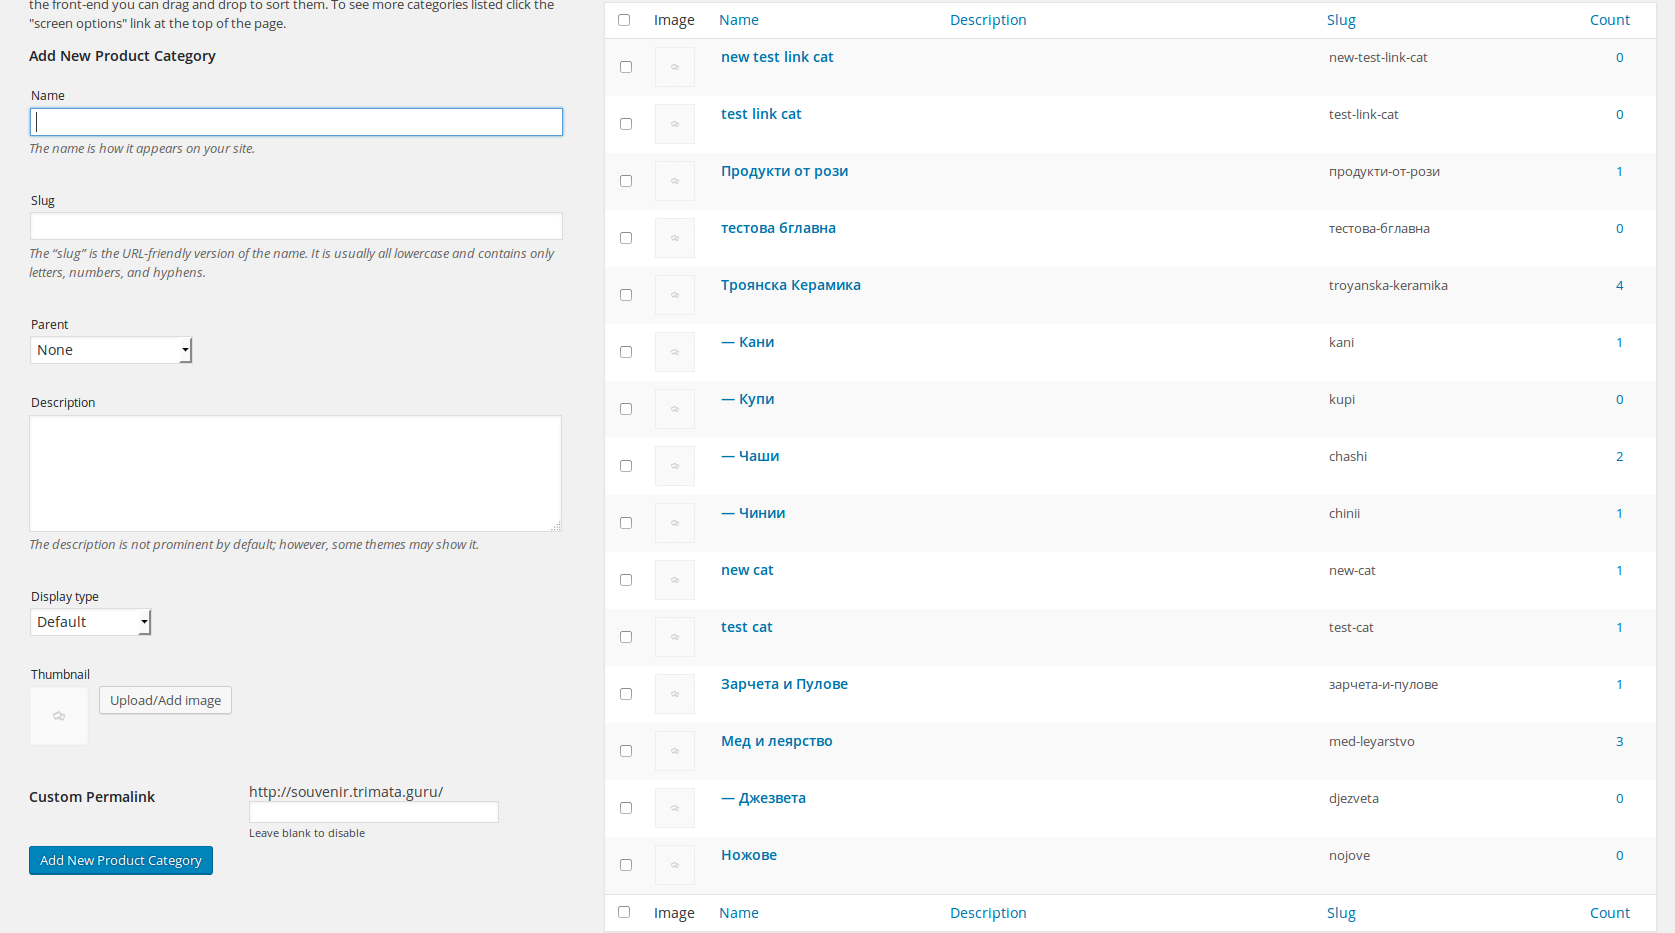
Task: Open the — Кани subcategory
Action: (x=748, y=342)
